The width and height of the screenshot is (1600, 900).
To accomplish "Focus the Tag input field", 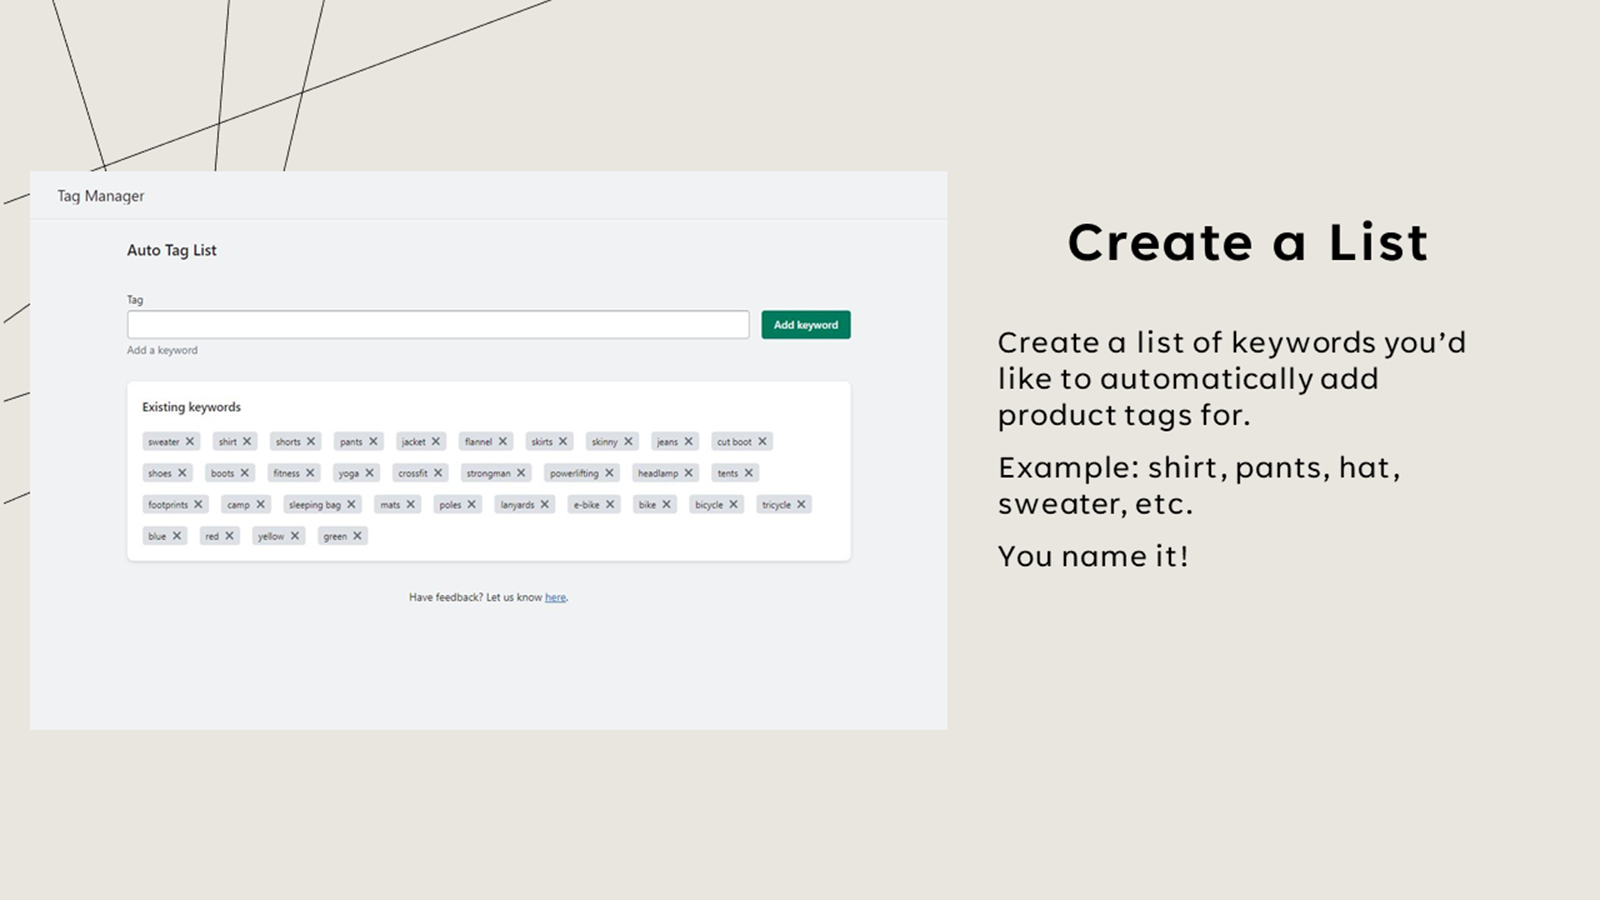I will tap(438, 324).
